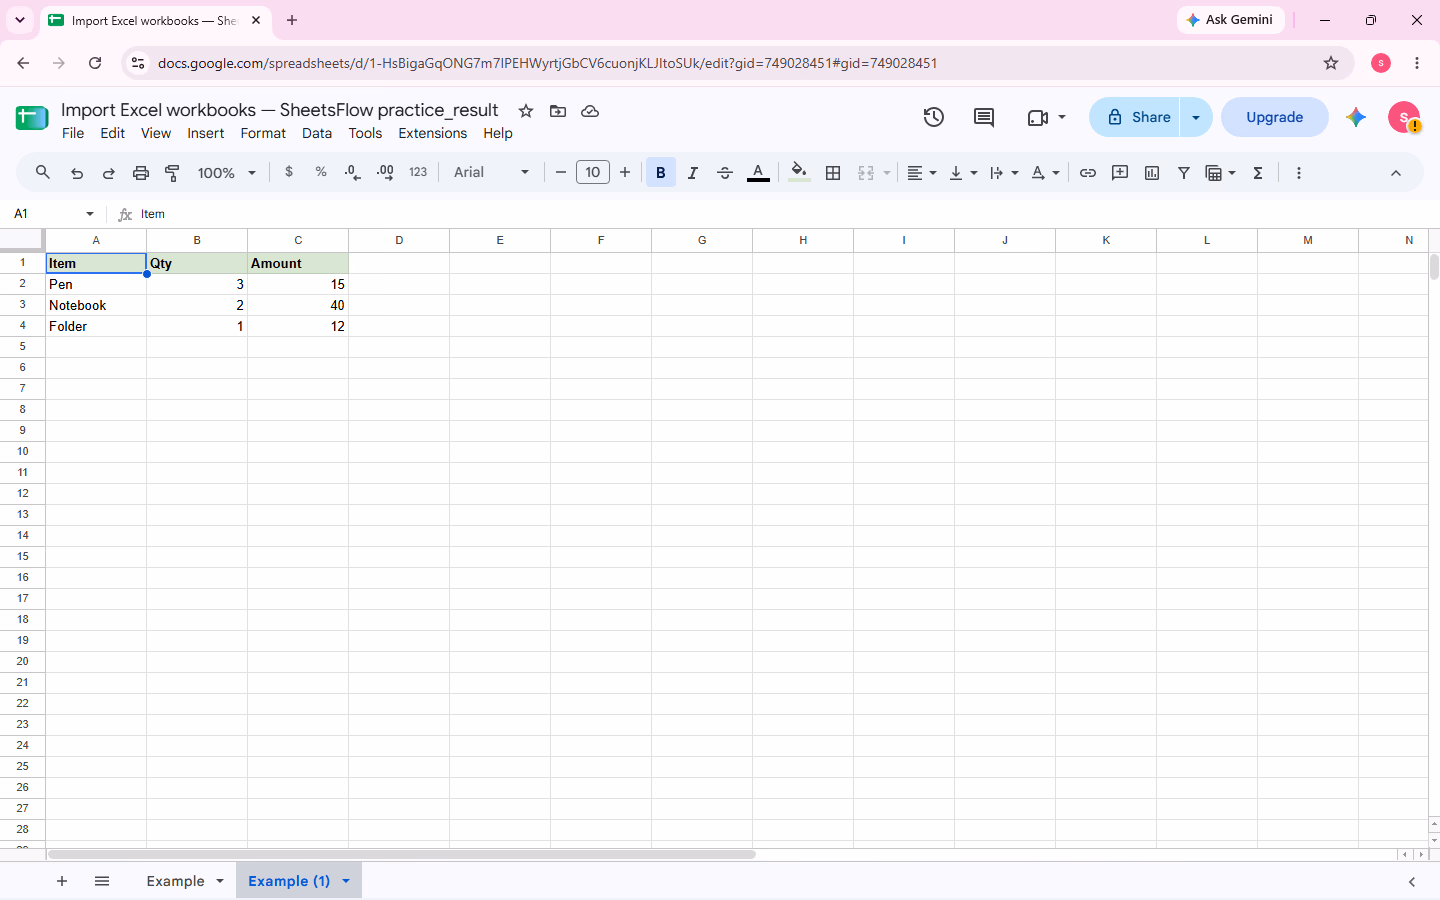Open functions sigma menu
The image size is (1440, 900).
(1258, 173)
